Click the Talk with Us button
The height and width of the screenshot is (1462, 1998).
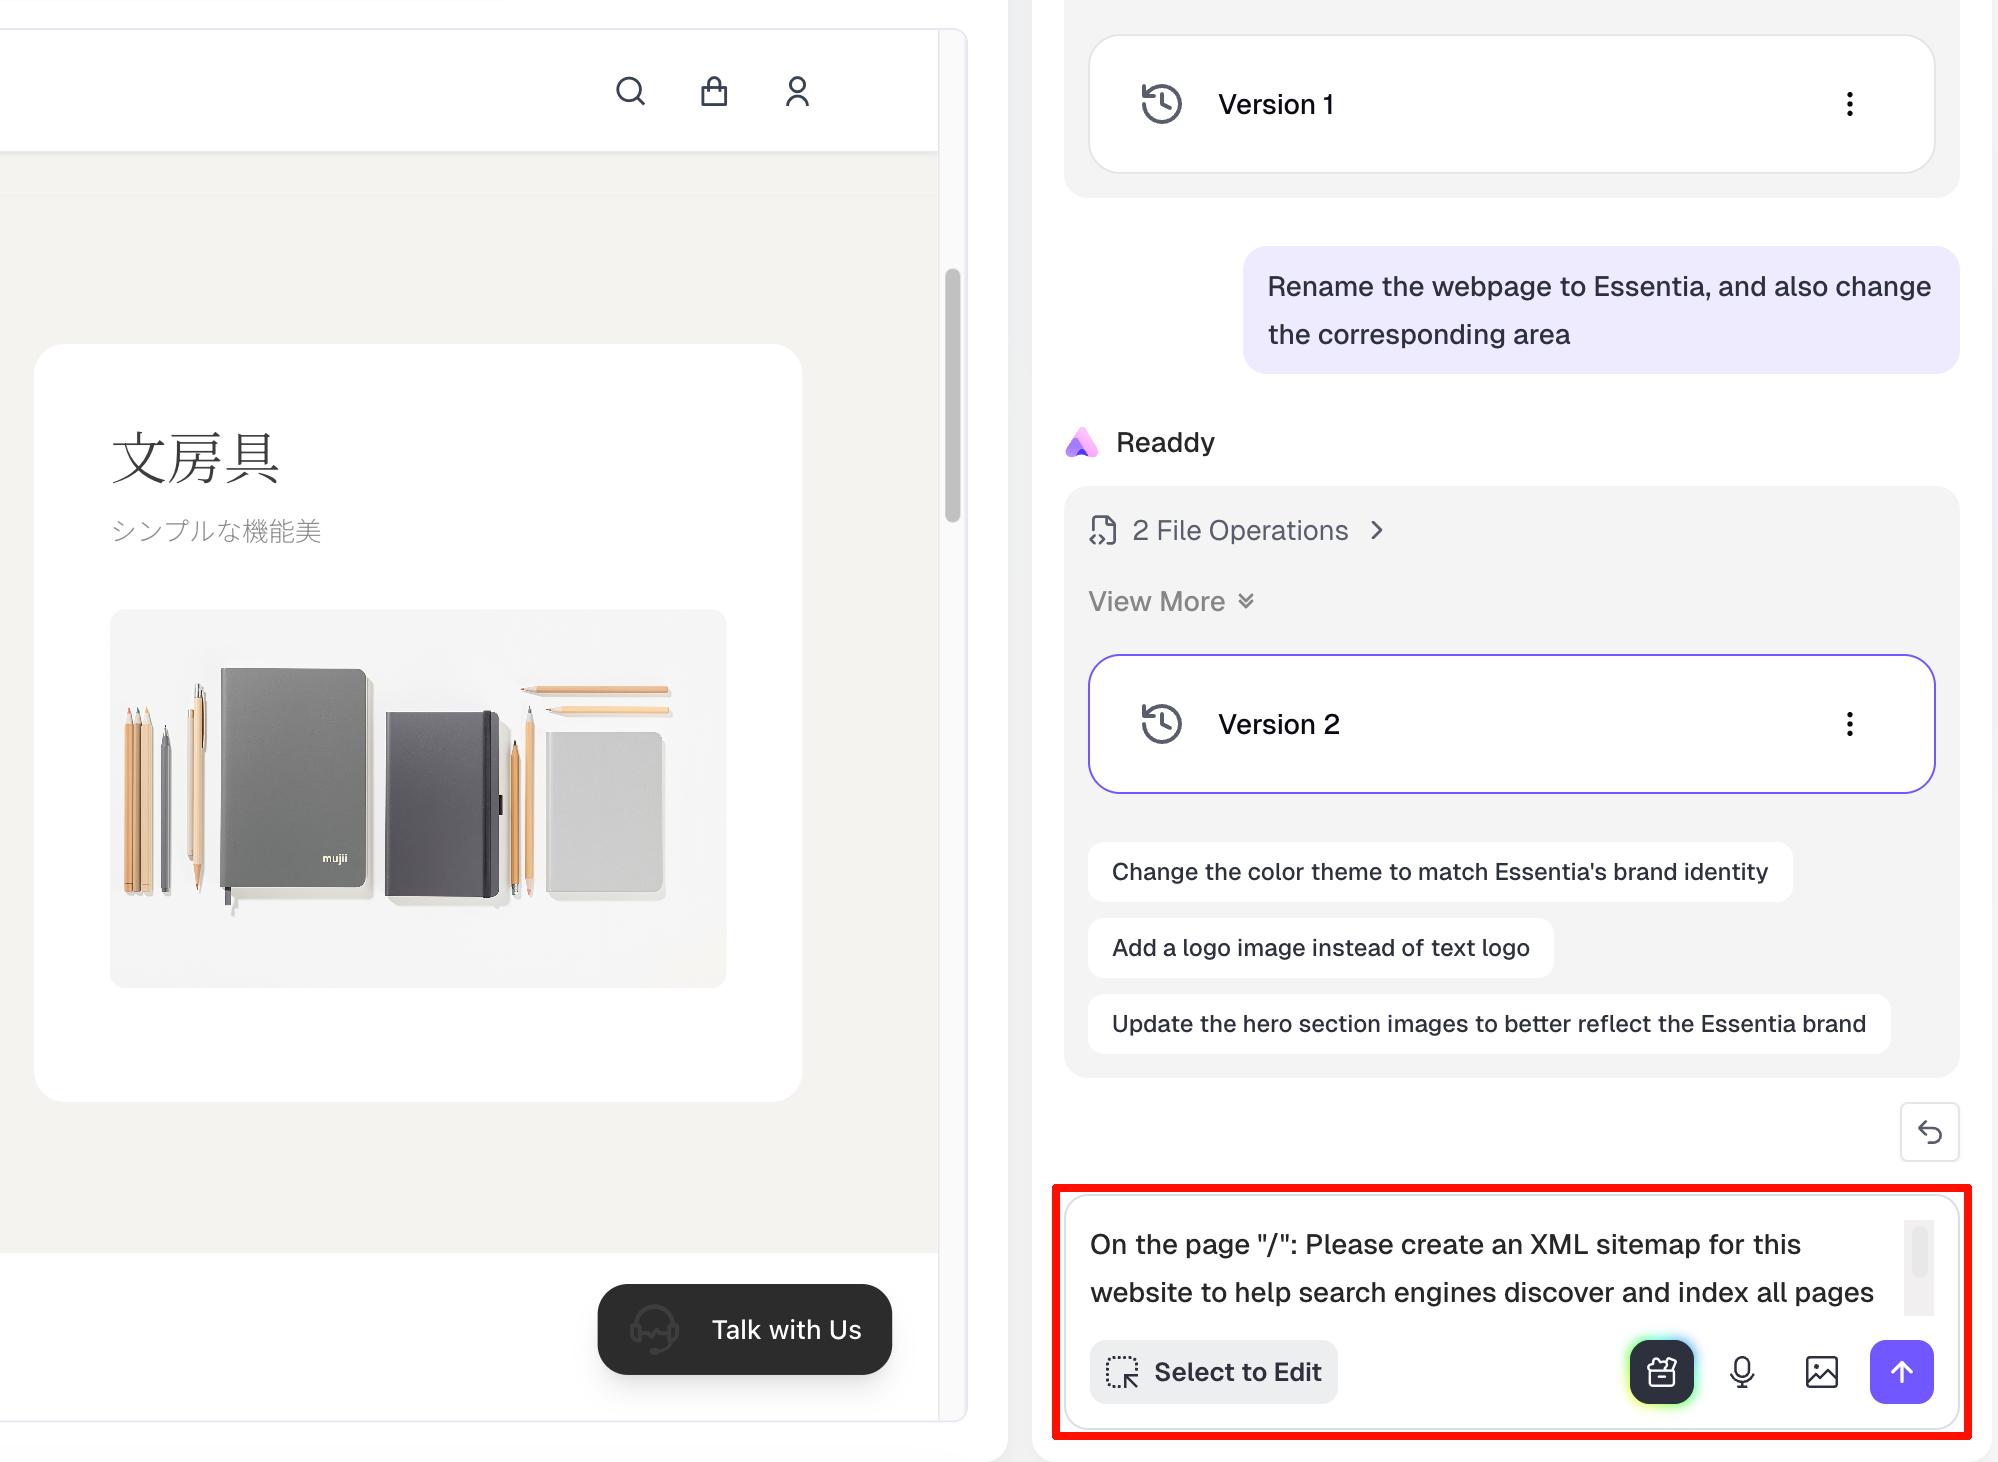point(745,1329)
